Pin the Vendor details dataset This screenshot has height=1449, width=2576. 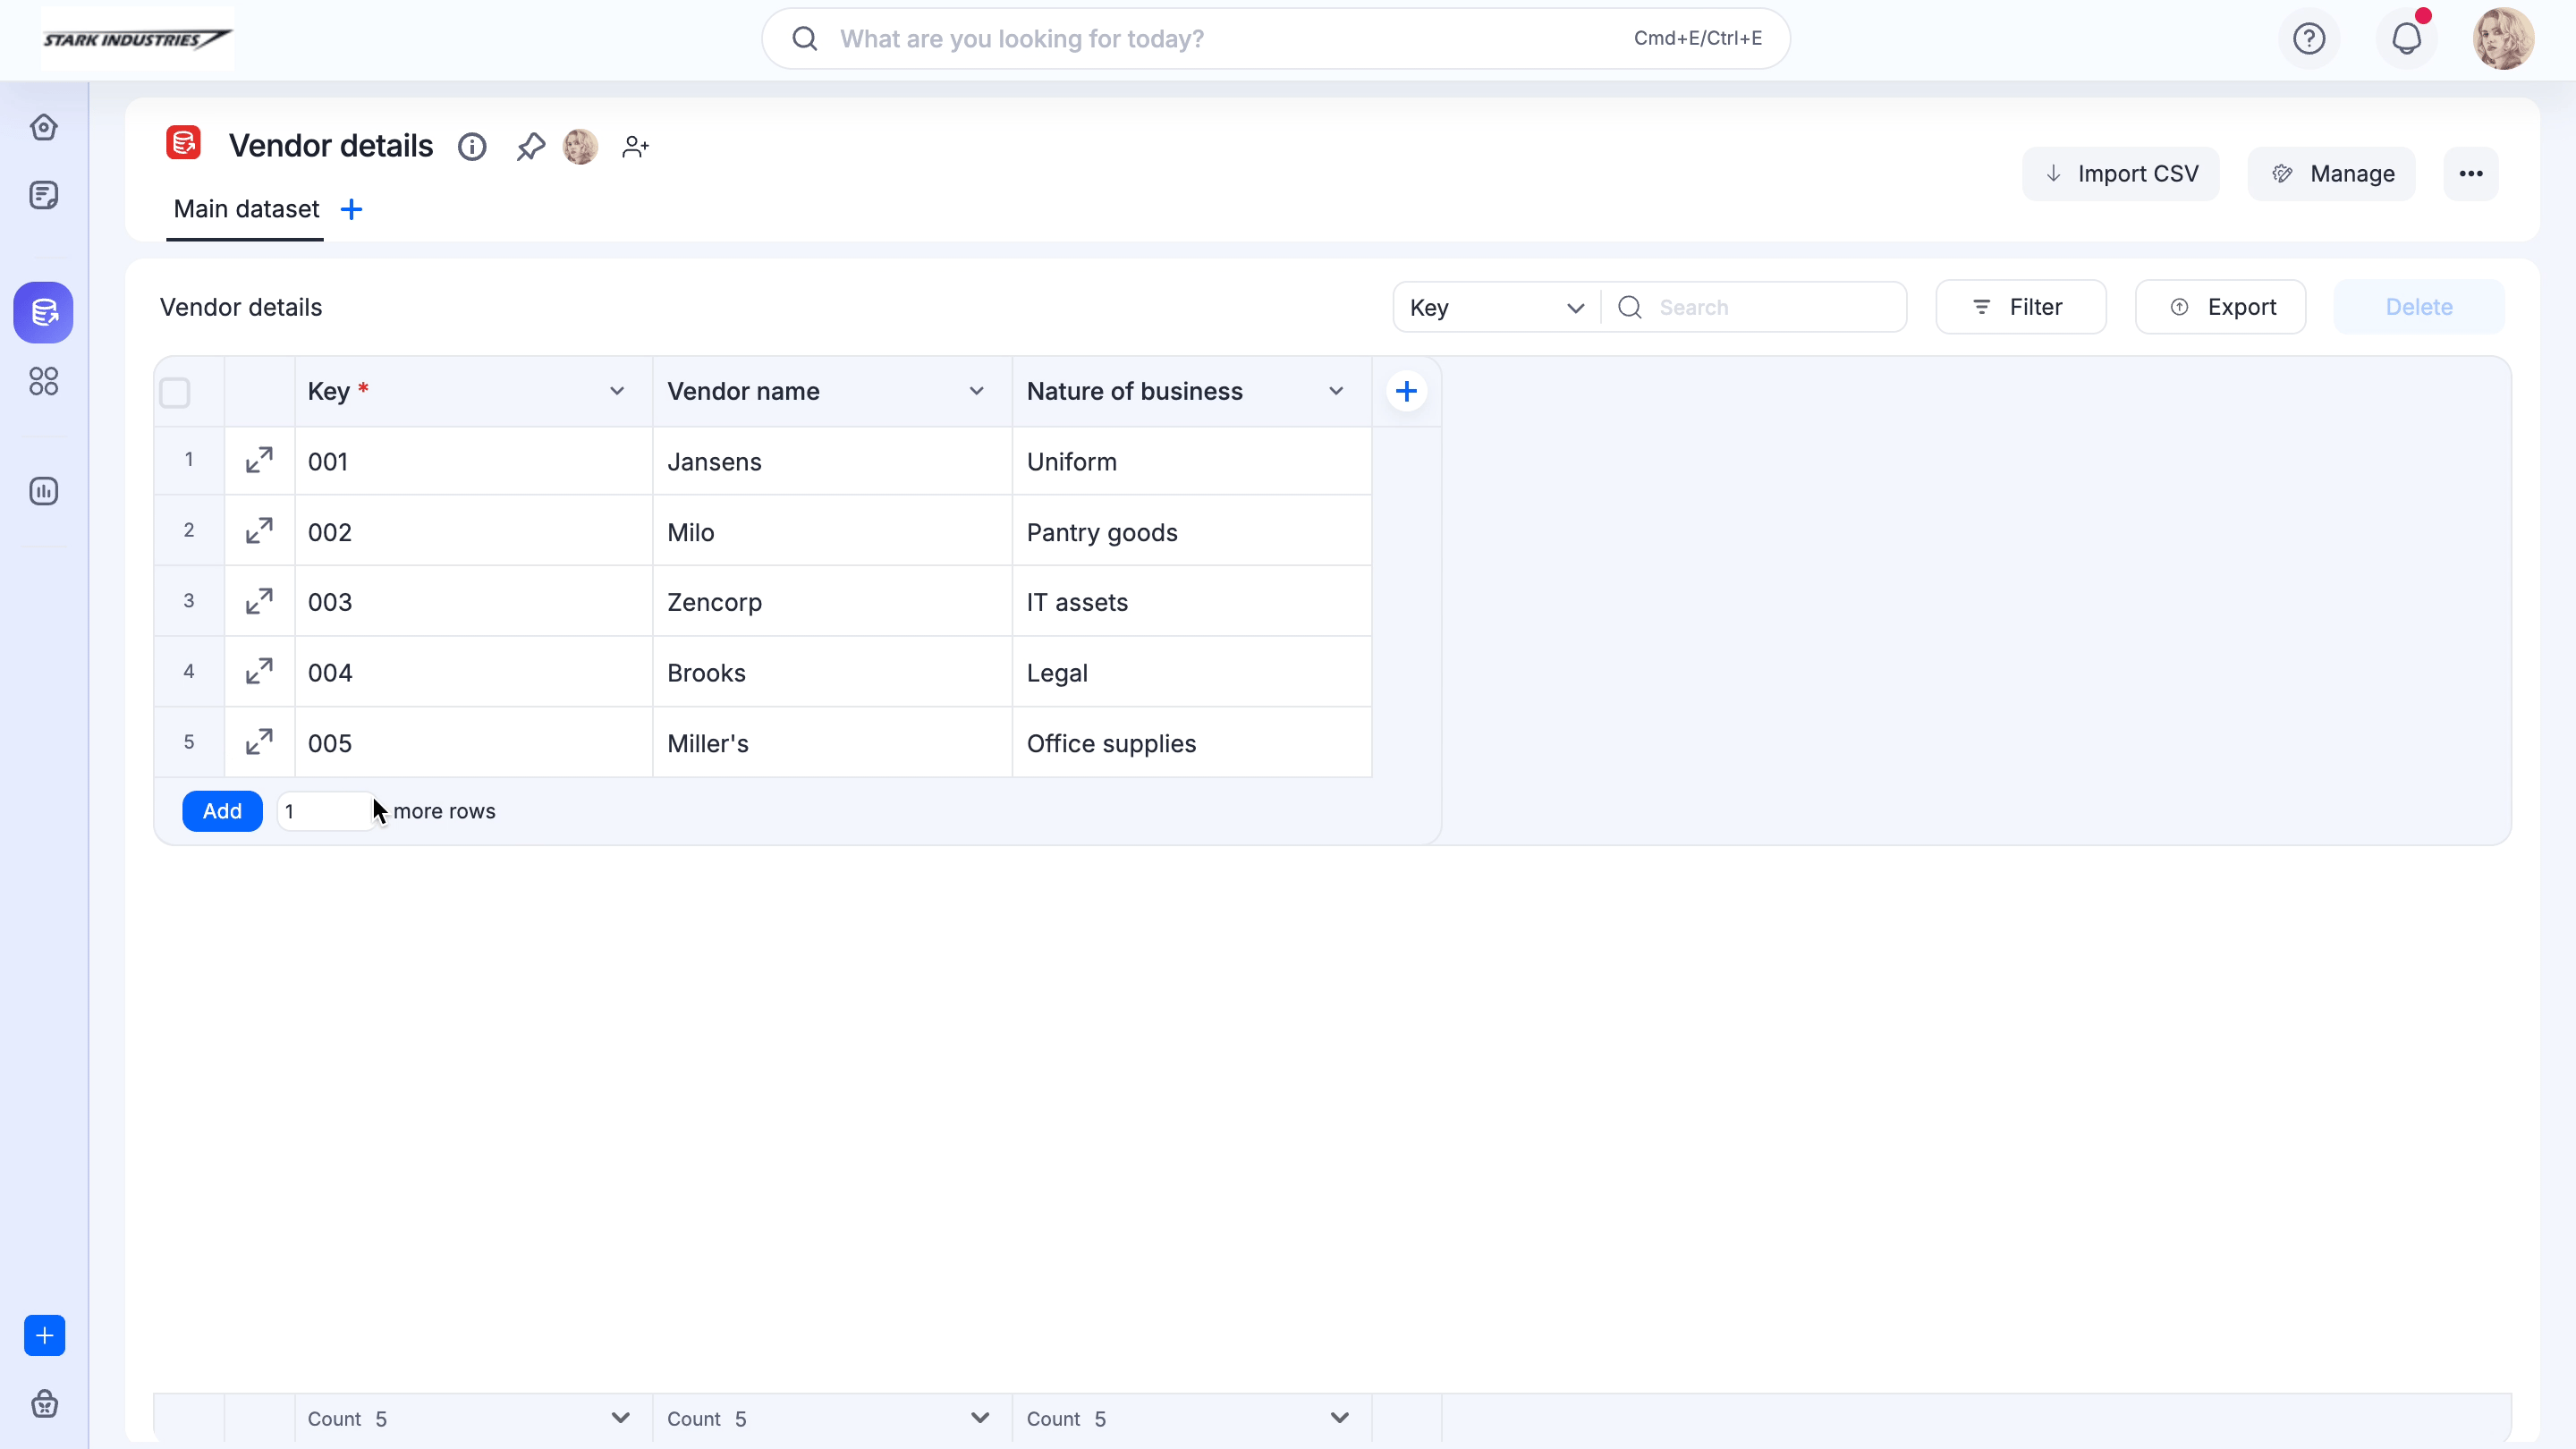[530, 147]
